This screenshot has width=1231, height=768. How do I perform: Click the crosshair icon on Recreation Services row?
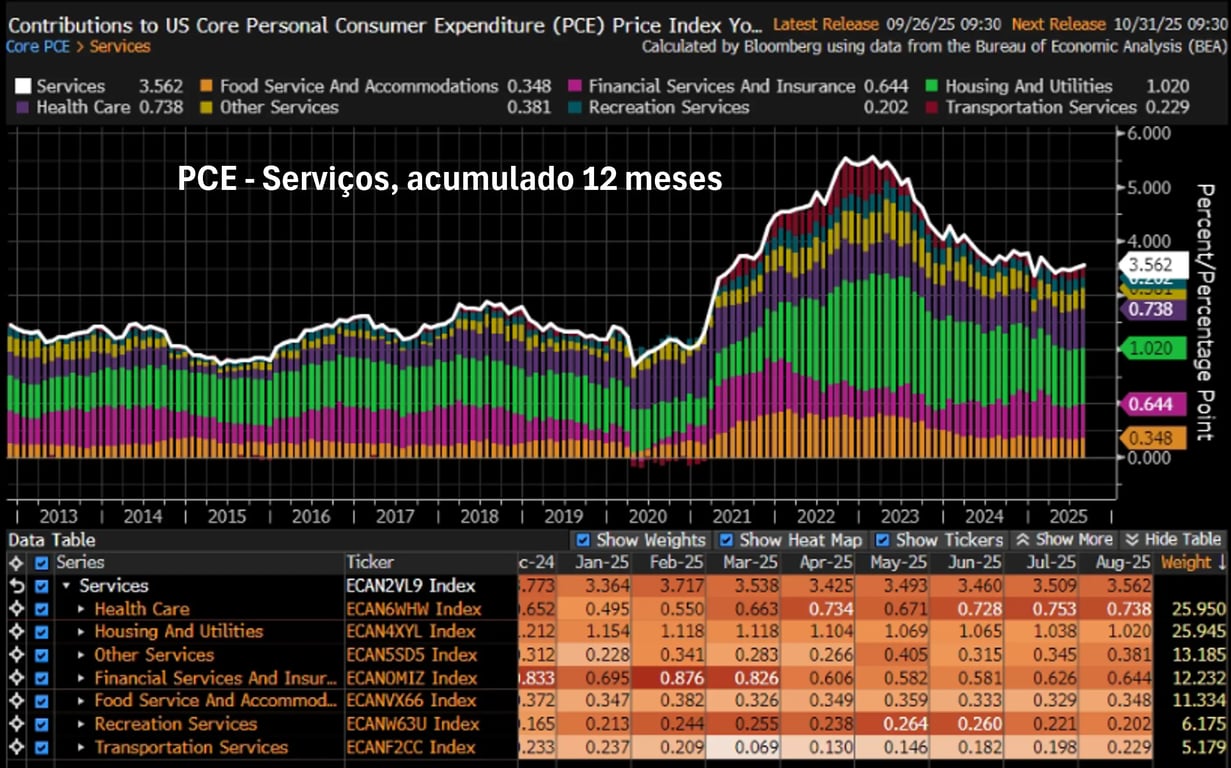[x=16, y=724]
